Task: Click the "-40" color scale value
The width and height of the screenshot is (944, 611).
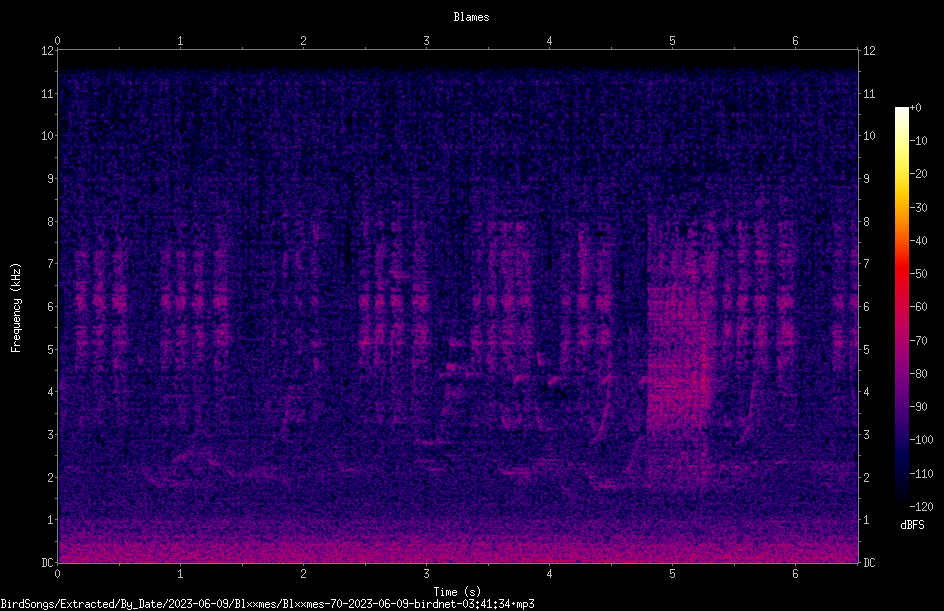Action: (919, 241)
